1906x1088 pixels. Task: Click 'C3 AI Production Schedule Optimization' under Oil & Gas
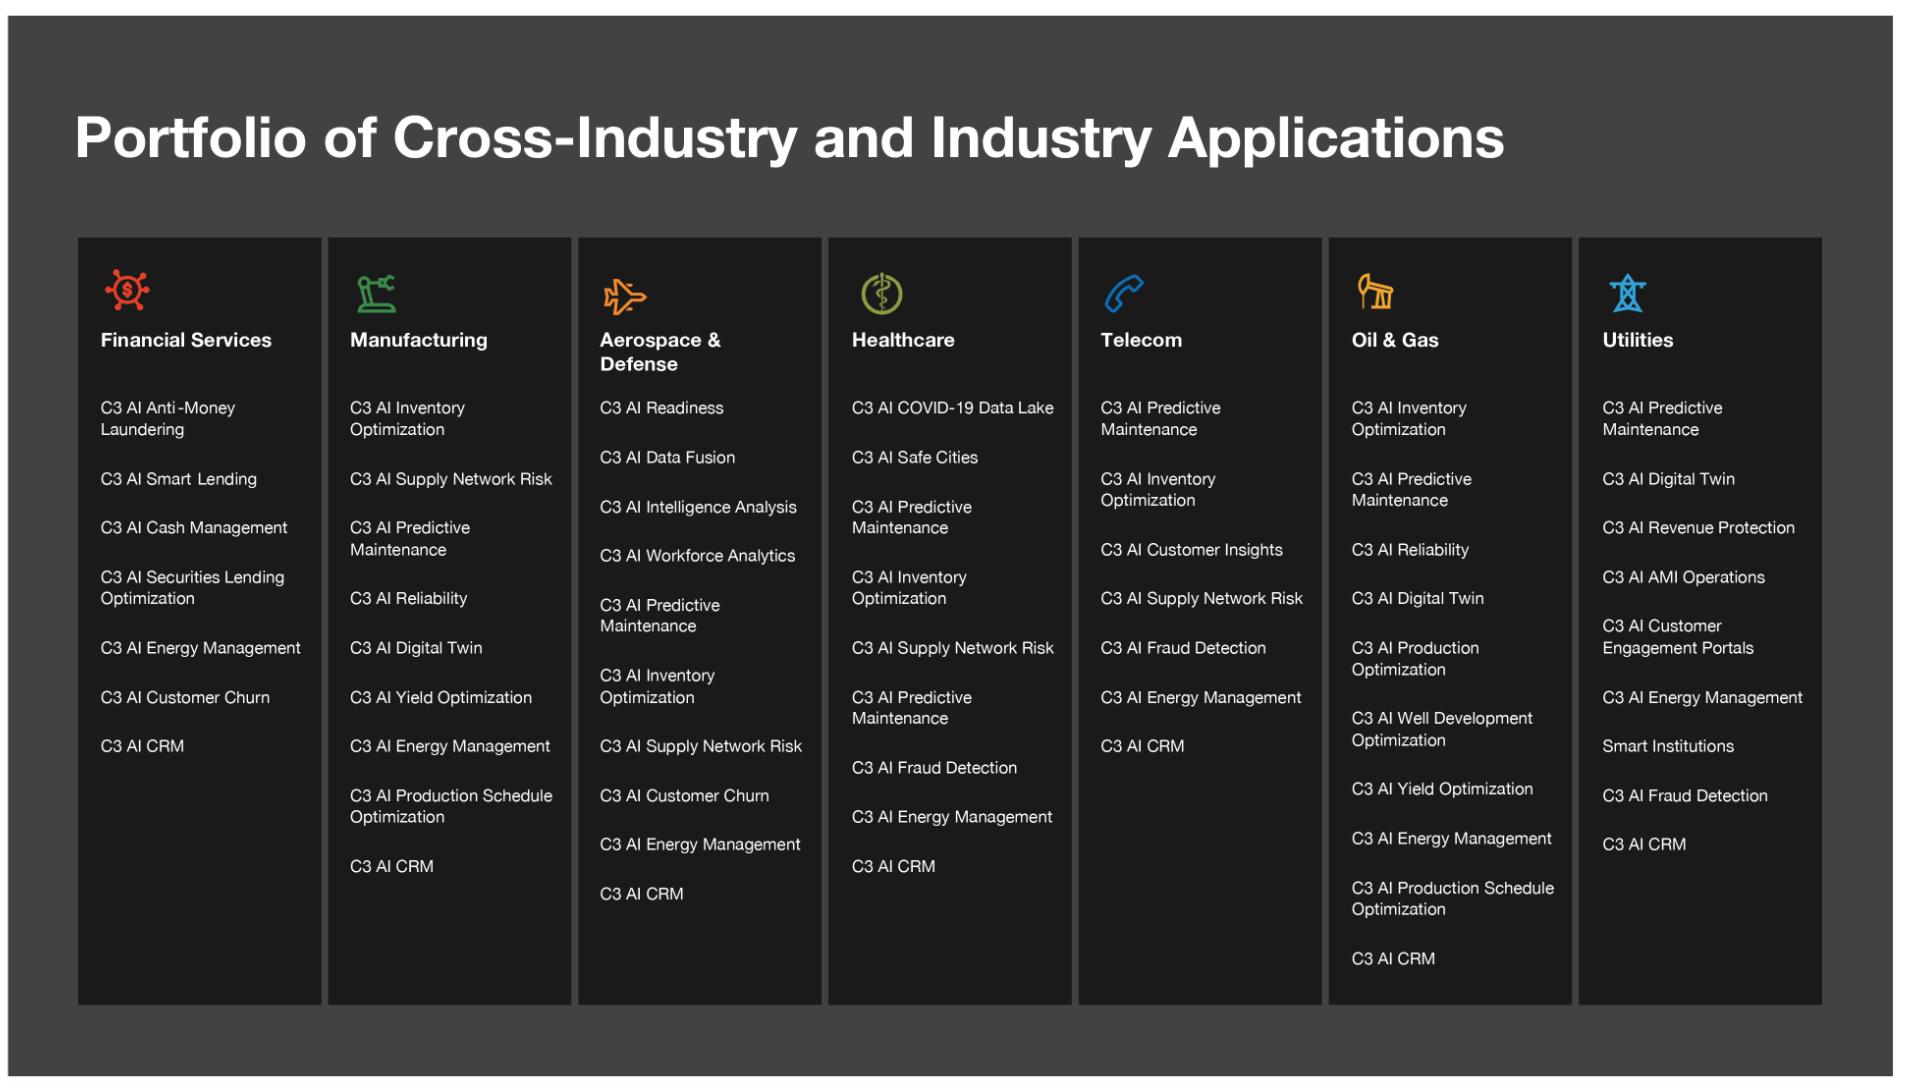pos(1452,899)
